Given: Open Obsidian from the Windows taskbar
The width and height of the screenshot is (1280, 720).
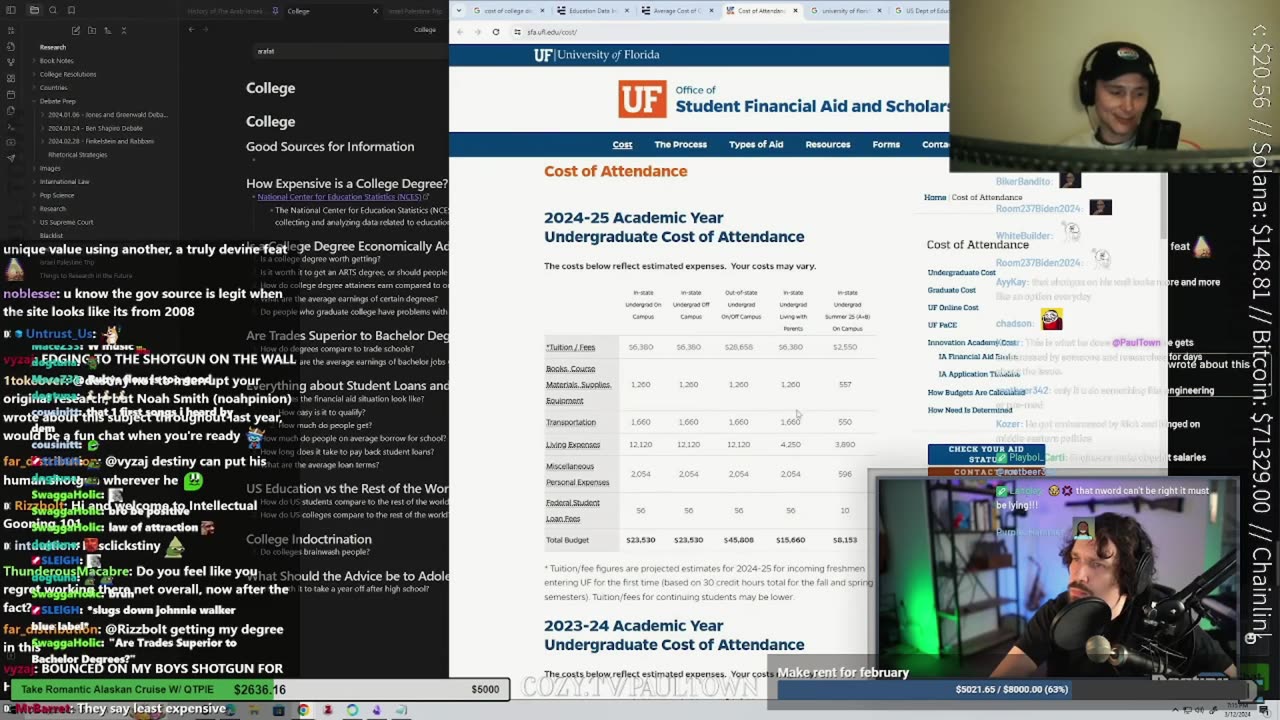Looking at the screenshot, I should (377, 711).
